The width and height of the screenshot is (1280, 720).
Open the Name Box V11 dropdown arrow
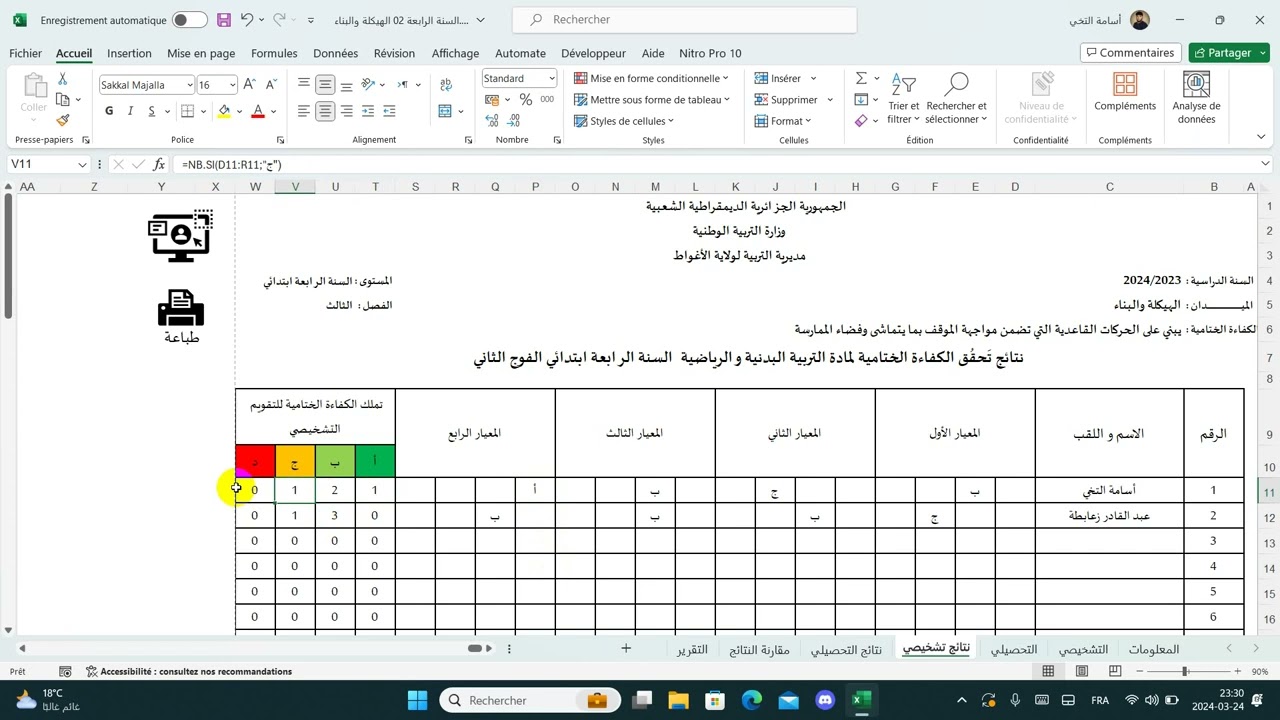point(82,164)
